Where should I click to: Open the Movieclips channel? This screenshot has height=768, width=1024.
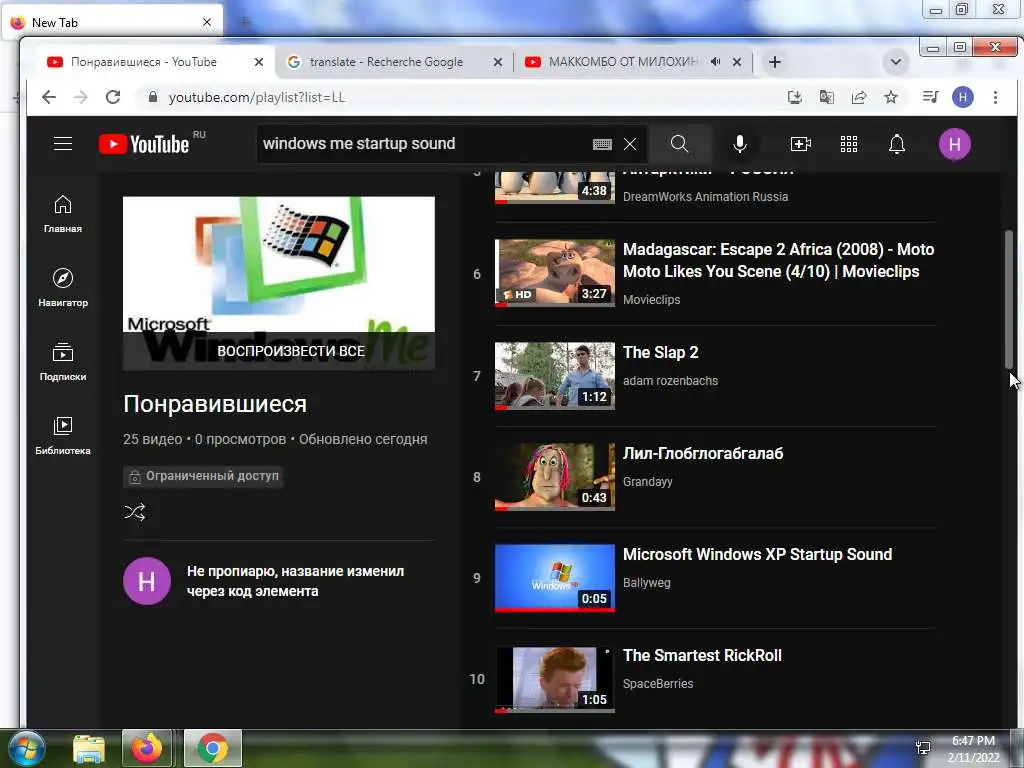coord(651,300)
